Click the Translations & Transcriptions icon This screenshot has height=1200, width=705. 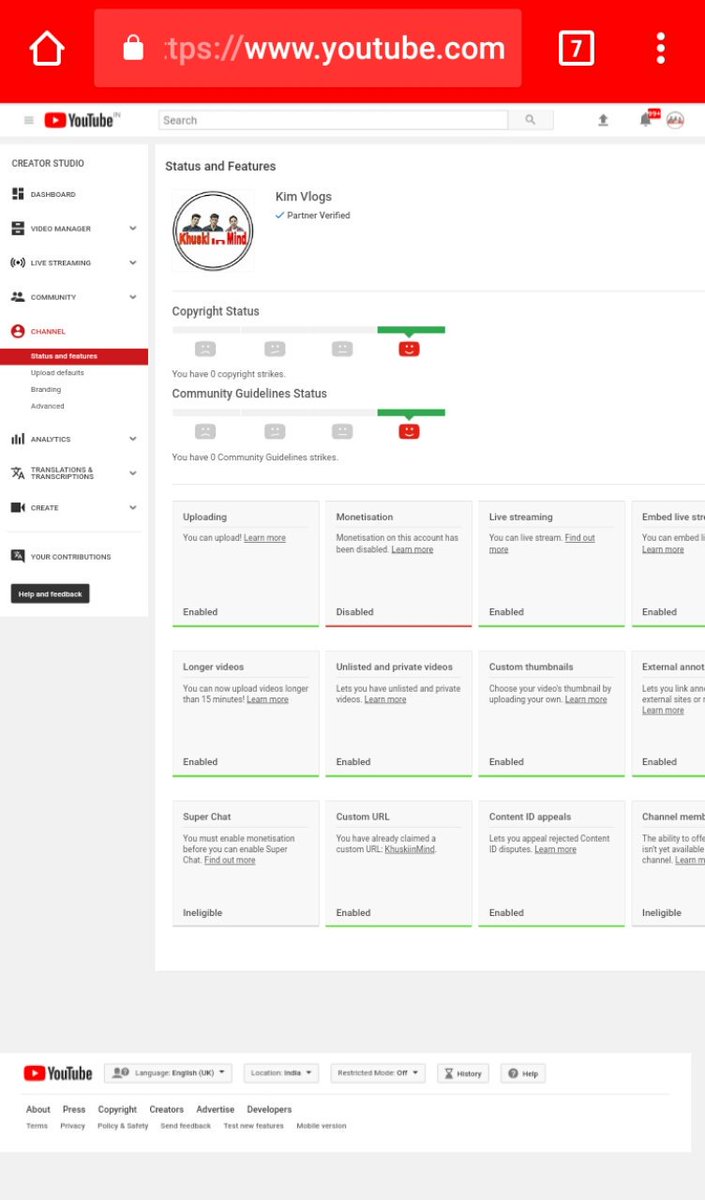(17, 473)
